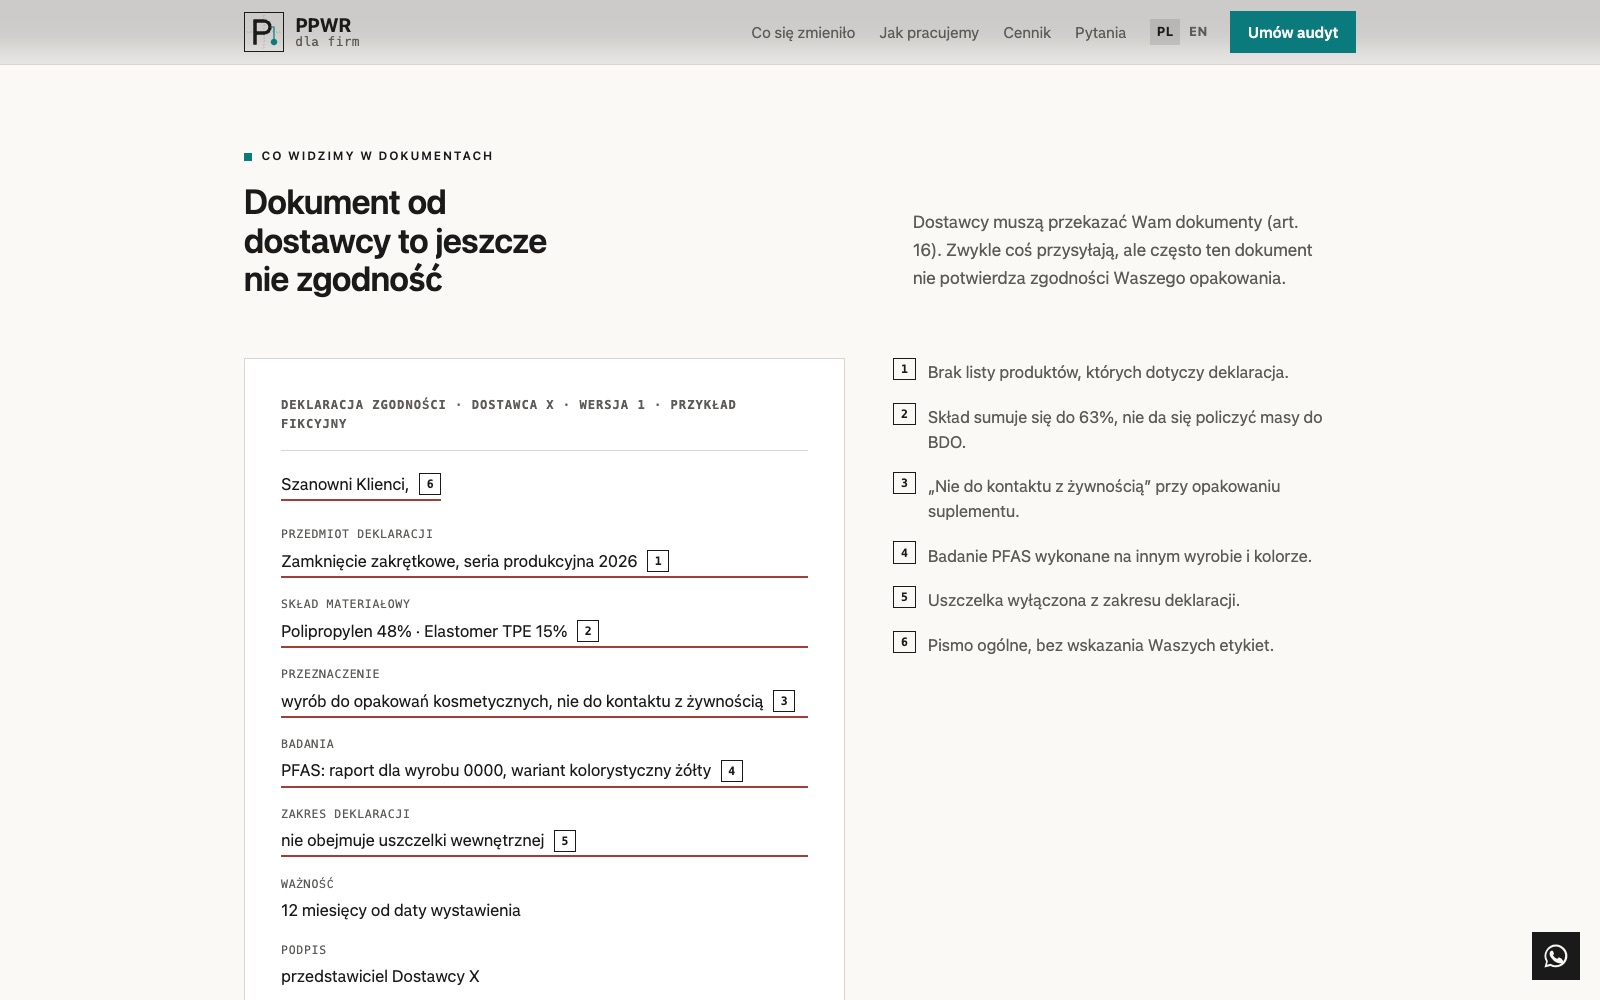Click the Zakres deklaracji field label
Viewport: 1600px width, 1000px height.
(x=346, y=814)
